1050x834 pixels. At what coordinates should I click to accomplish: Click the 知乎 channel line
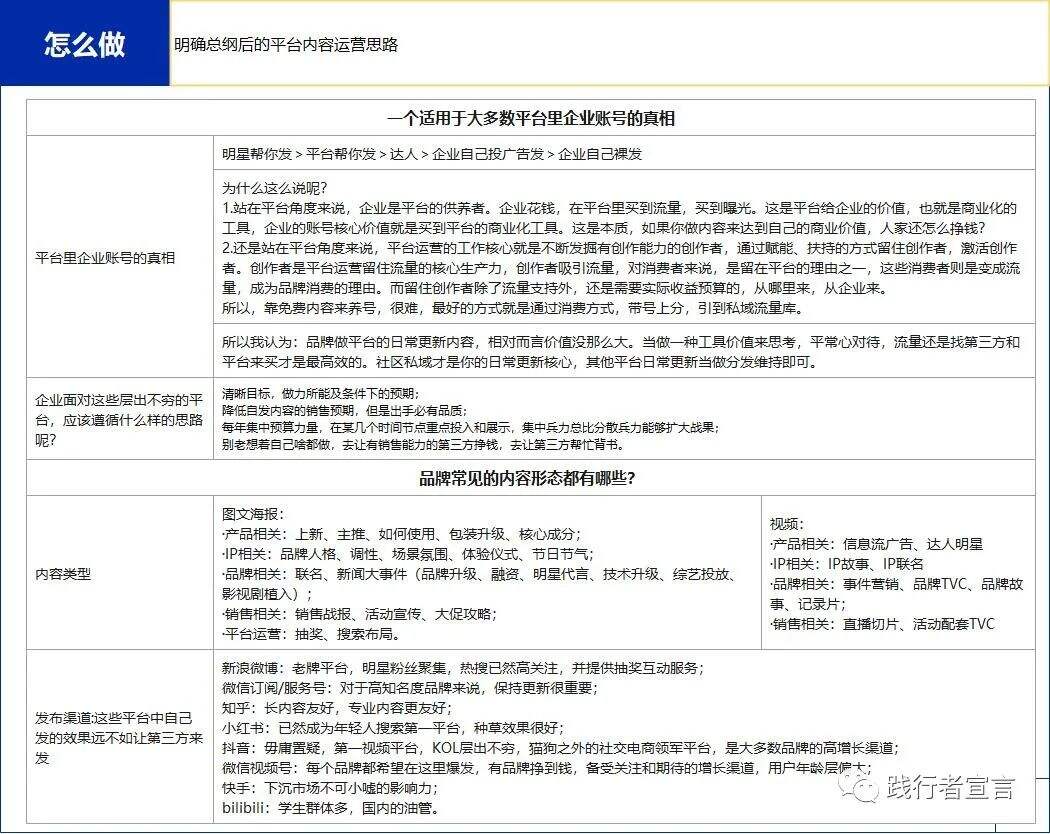pos(337,708)
